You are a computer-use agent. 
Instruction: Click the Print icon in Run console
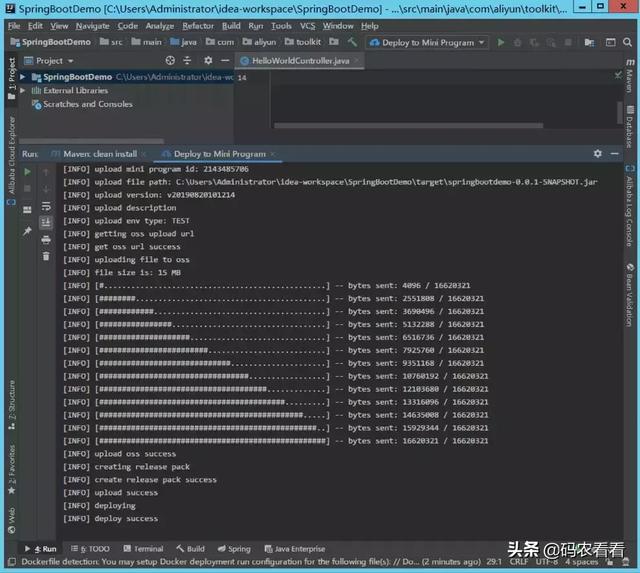pyautogui.click(x=46, y=240)
